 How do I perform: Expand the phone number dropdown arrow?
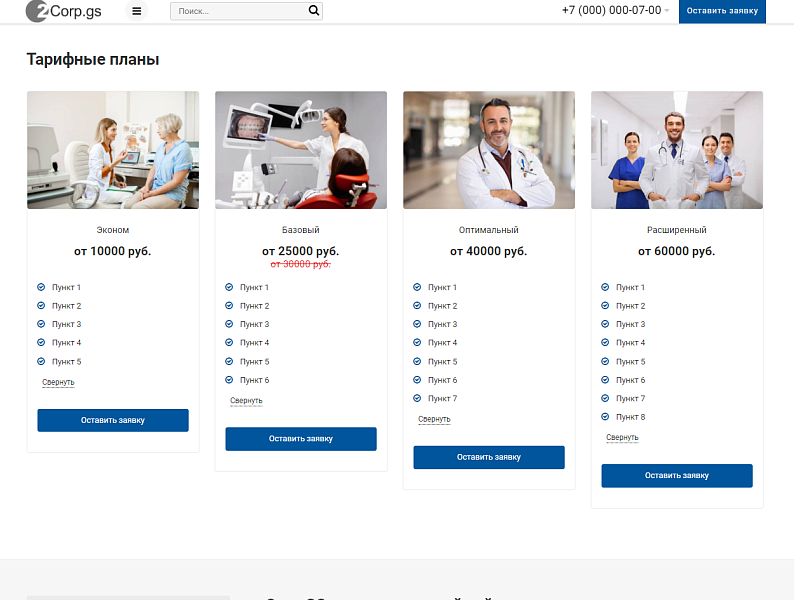pyautogui.click(x=667, y=11)
